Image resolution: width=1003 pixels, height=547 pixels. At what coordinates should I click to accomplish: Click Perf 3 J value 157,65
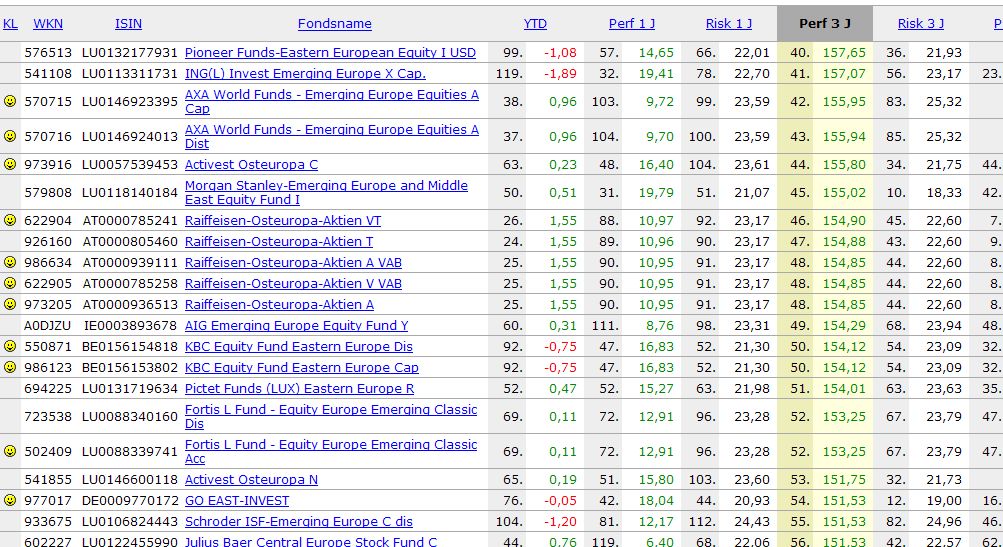pos(844,52)
